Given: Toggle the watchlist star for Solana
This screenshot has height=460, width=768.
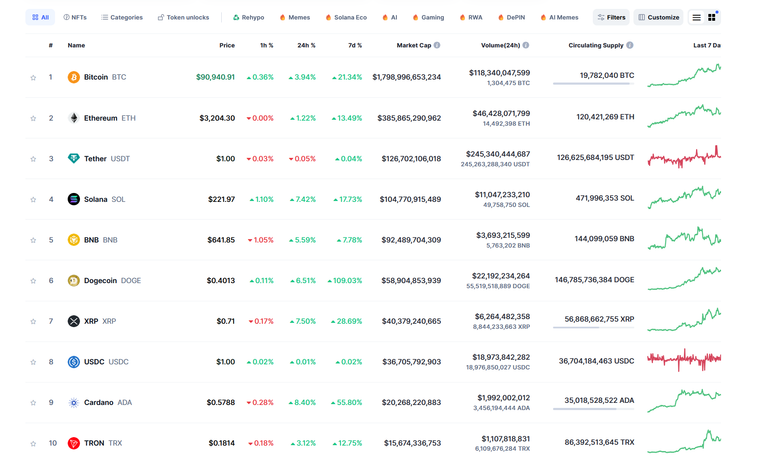Looking at the screenshot, I should pos(33,200).
